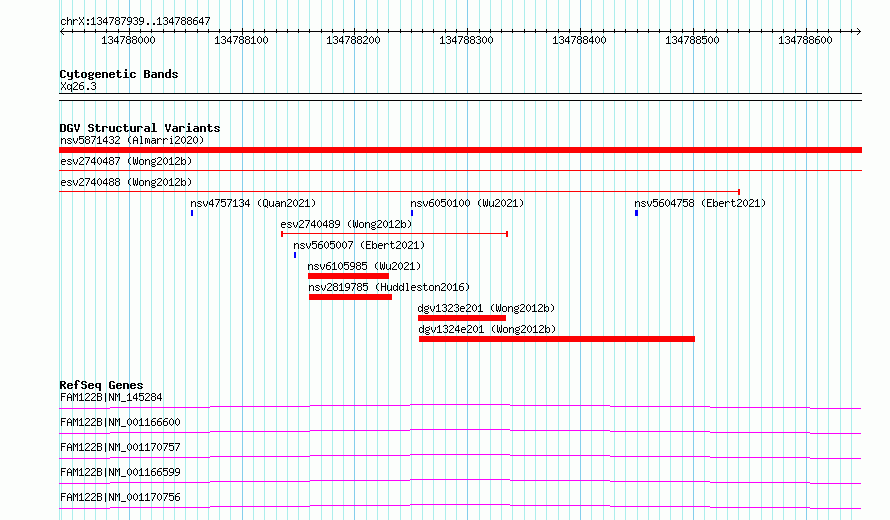Viewport: 890px width, 520px height.
Task: Select the red bar under nsv6105985
Action: (x=349, y=276)
